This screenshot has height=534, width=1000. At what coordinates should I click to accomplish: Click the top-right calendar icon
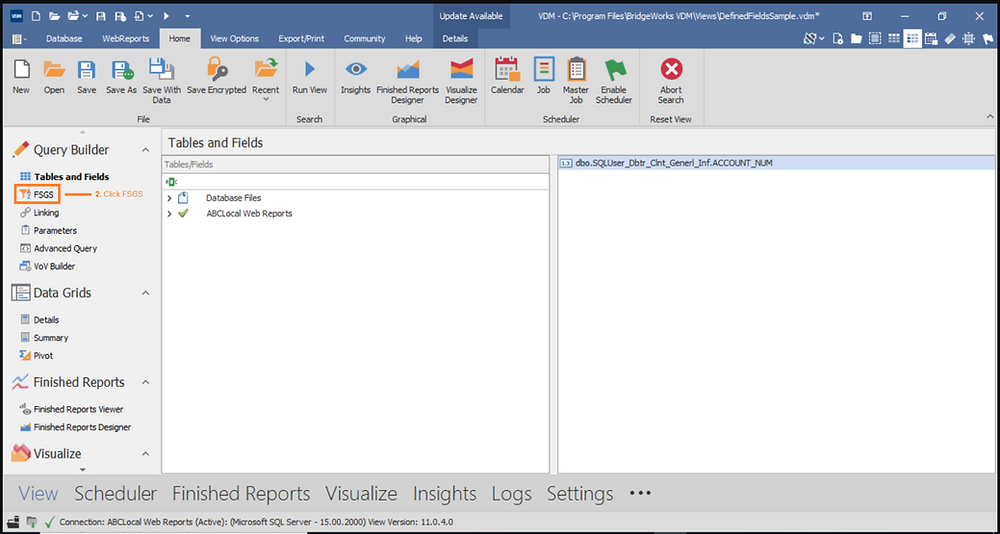930,39
